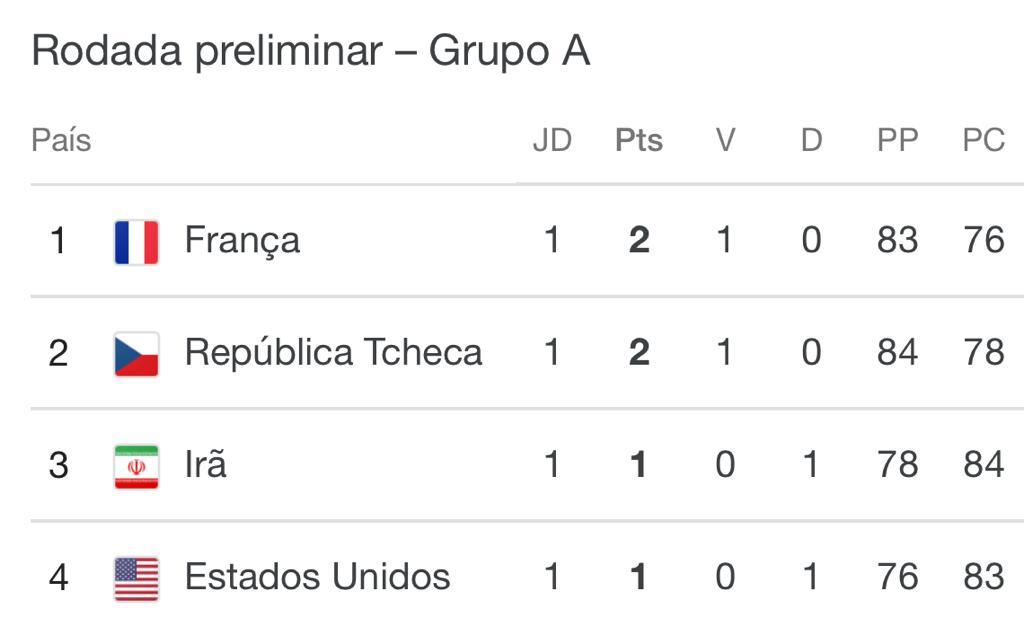This screenshot has height=627, width=1024.
Task: Click the V column header
Action: click(725, 140)
